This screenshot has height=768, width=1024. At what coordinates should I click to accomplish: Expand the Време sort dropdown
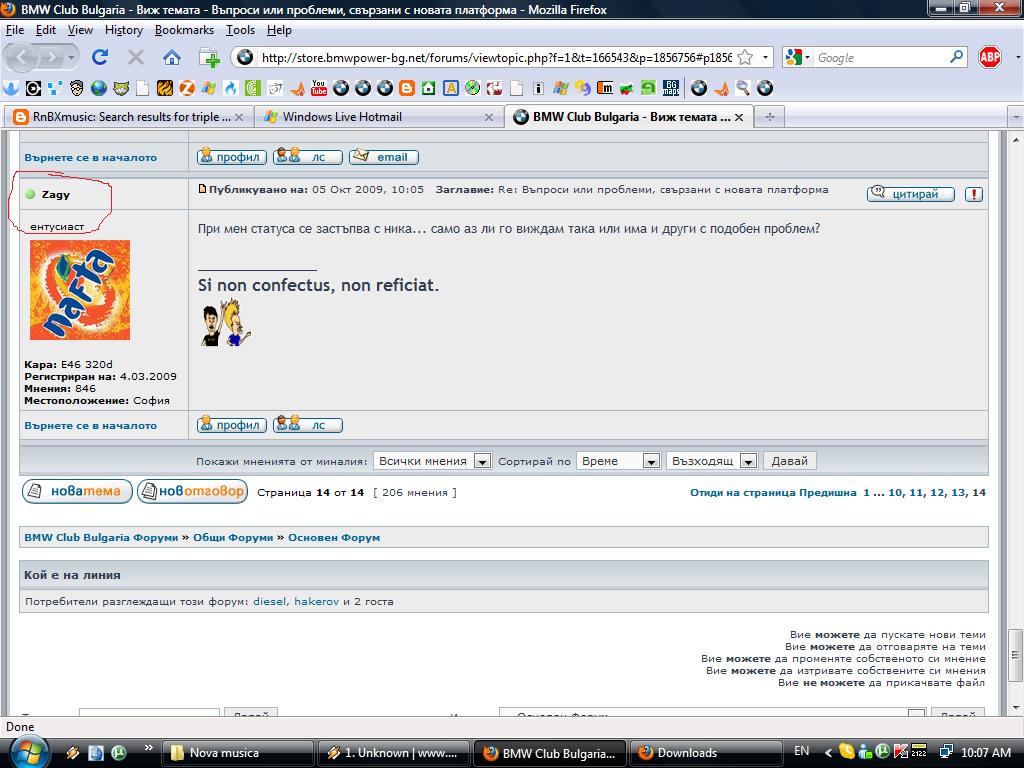[x=650, y=461]
